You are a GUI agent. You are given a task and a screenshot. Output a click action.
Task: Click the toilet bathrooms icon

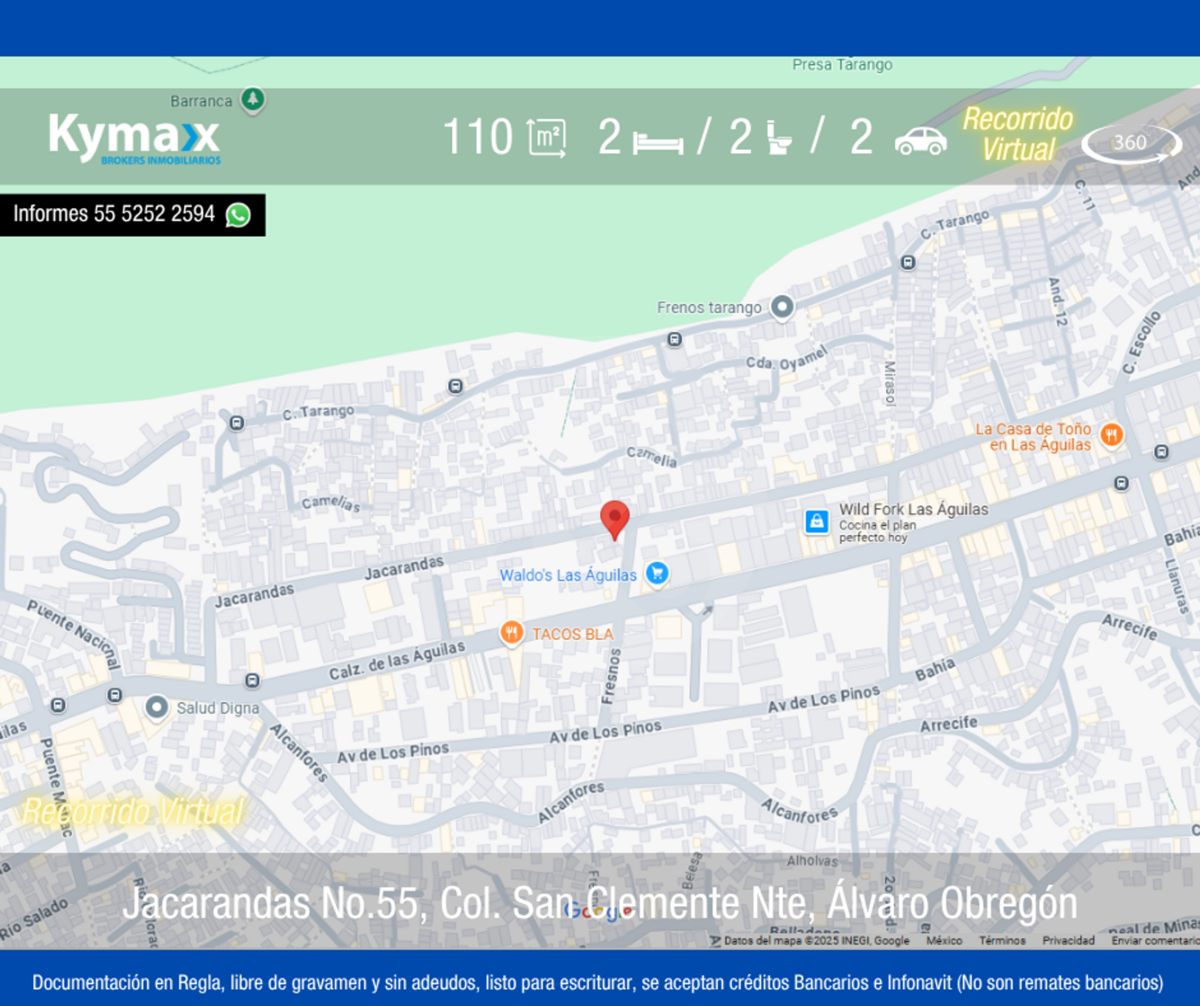click(x=781, y=138)
